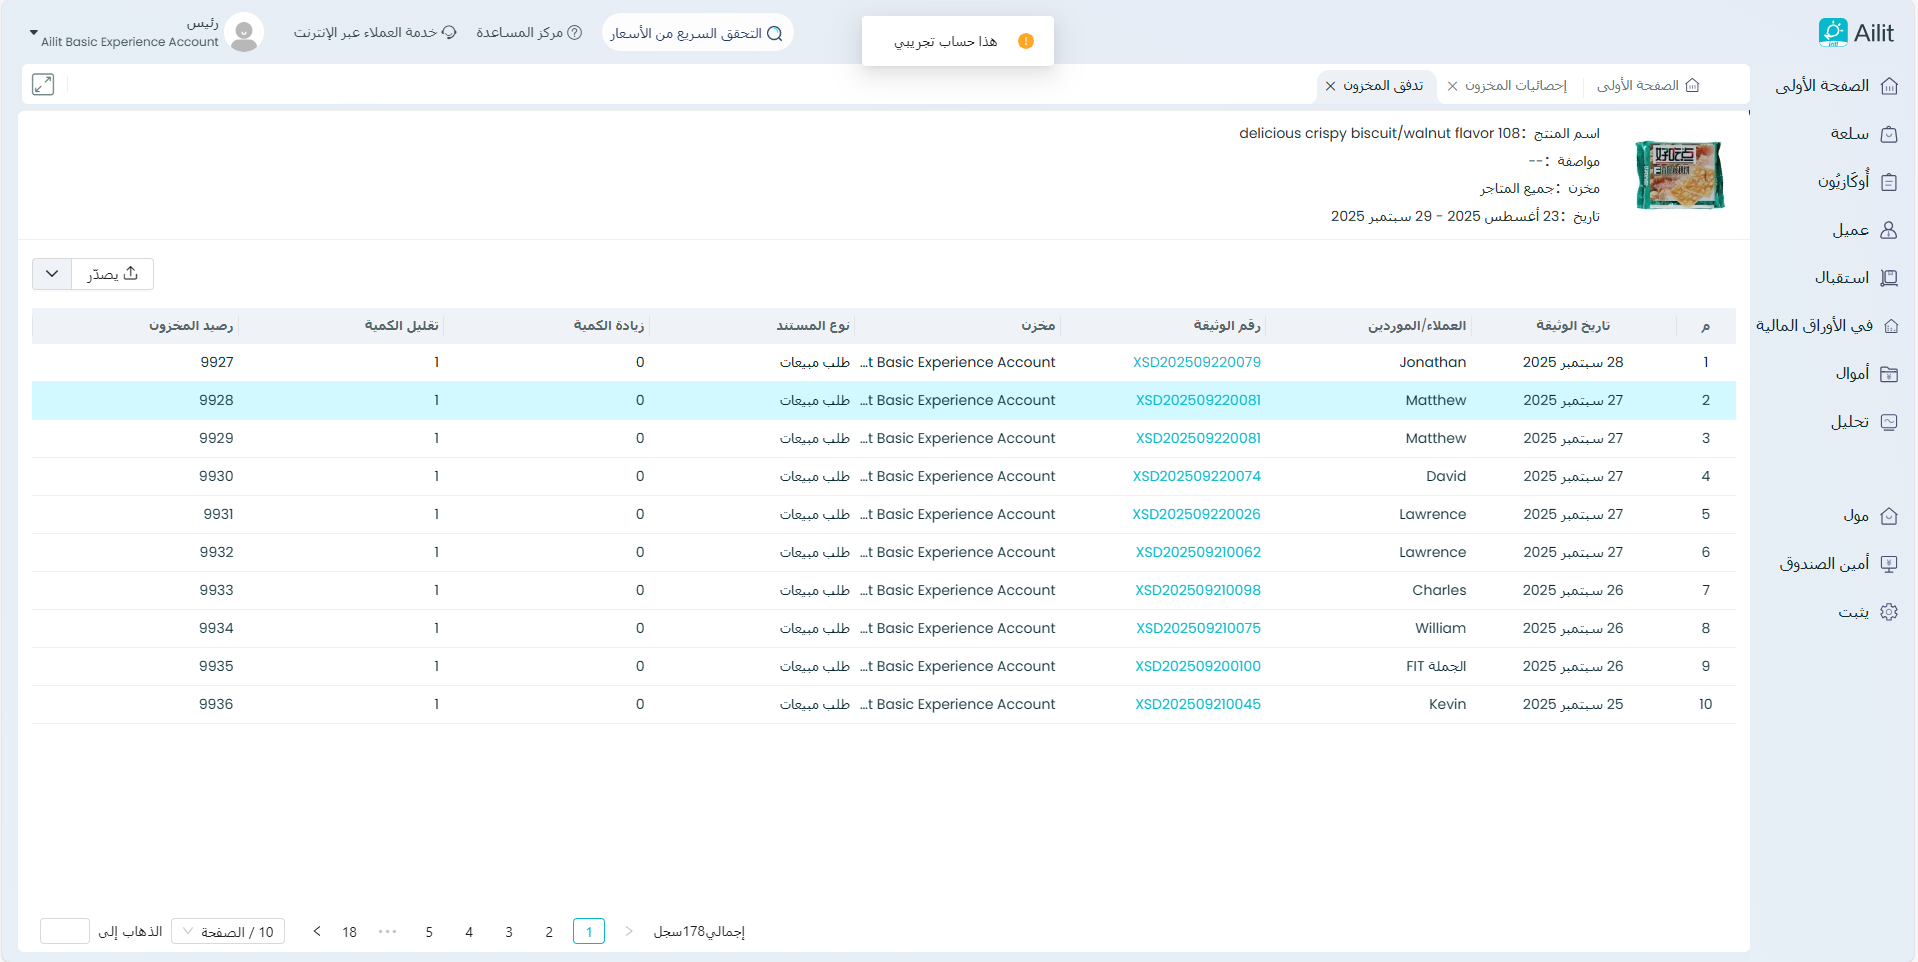Close the إحصائيات المخزون tab
Screen dimensions: 1918x962
coord(1452,86)
